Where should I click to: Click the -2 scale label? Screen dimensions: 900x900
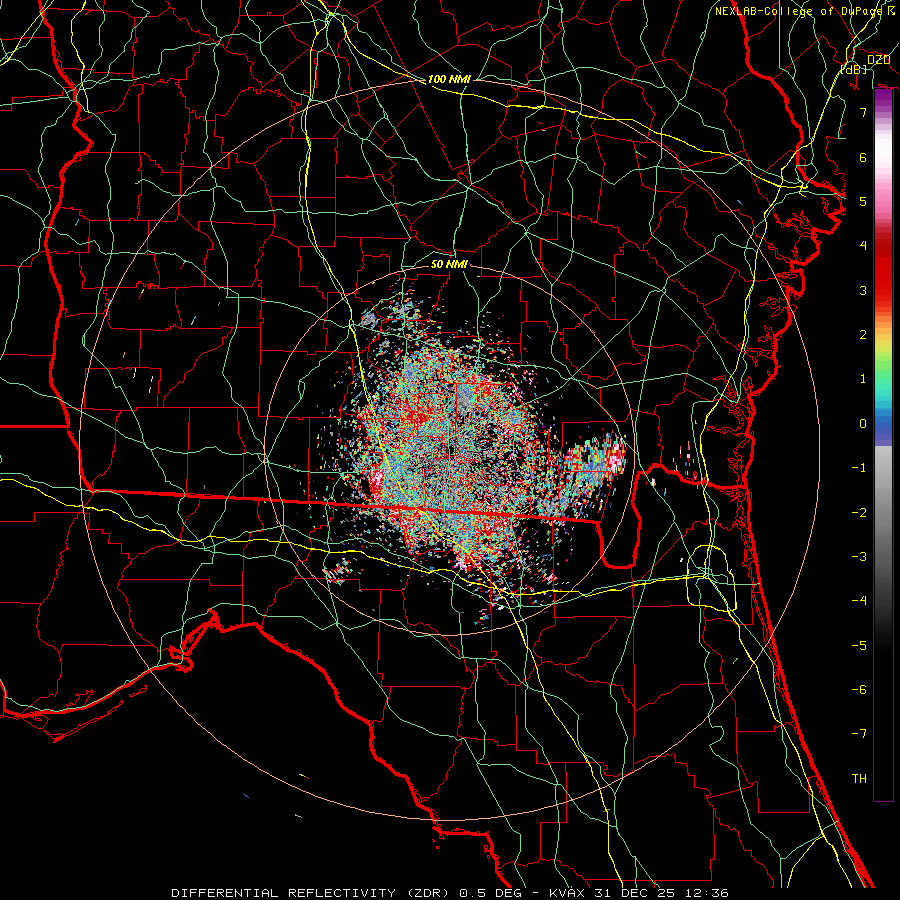tap(859, 513)
